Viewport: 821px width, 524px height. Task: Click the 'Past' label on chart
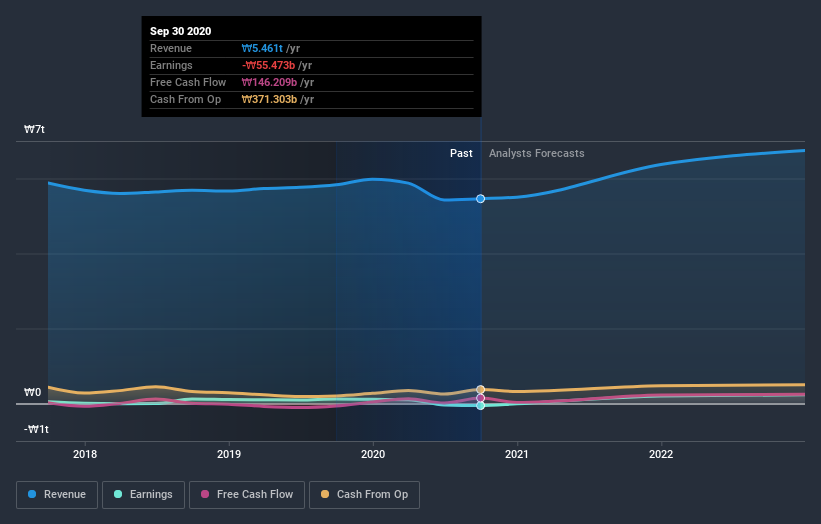coord(461,153)
